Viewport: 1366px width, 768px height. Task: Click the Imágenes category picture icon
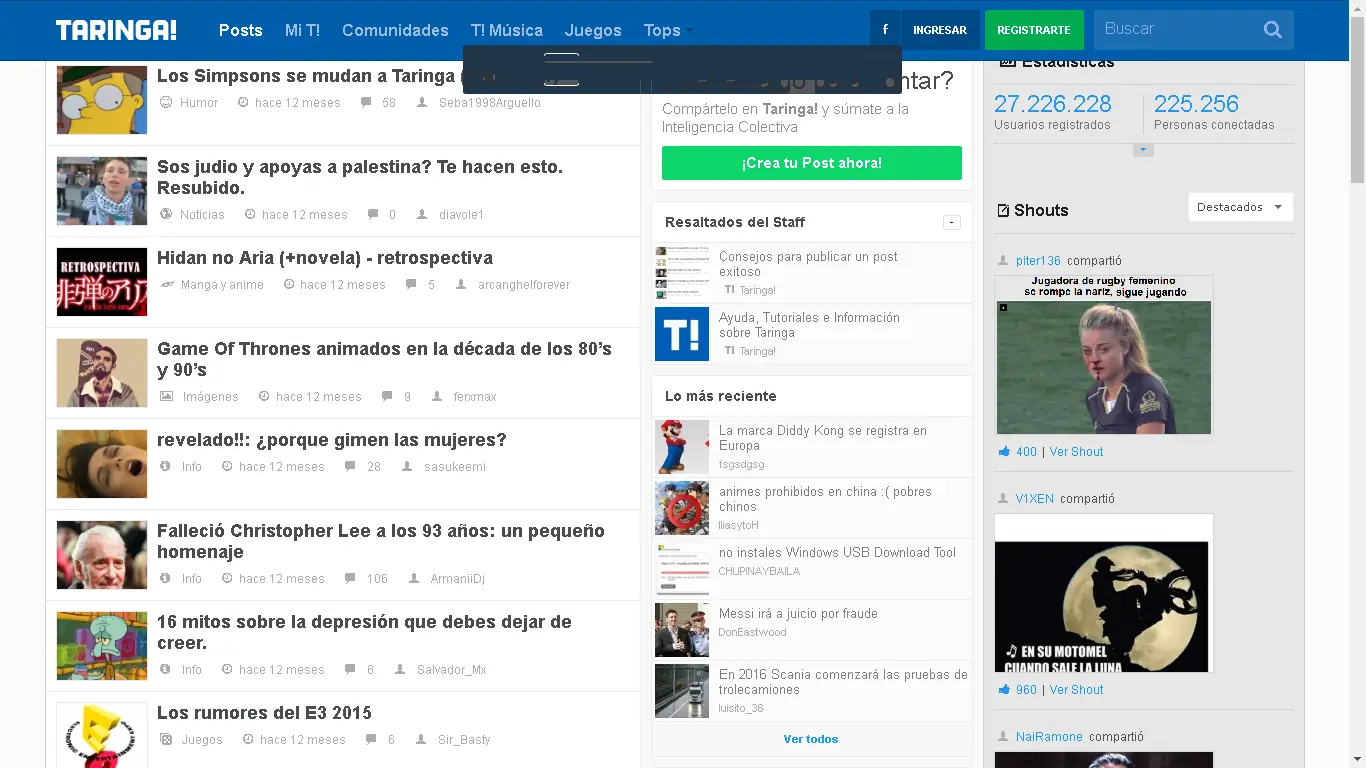167,396
